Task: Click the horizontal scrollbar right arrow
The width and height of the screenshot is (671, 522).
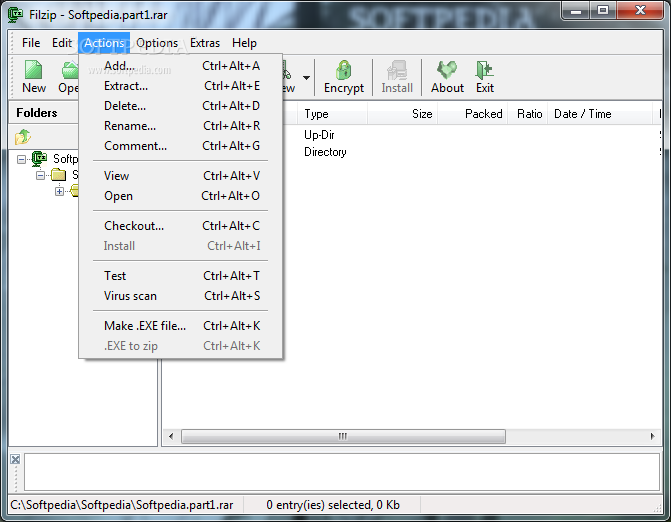Action: point(652,436)
